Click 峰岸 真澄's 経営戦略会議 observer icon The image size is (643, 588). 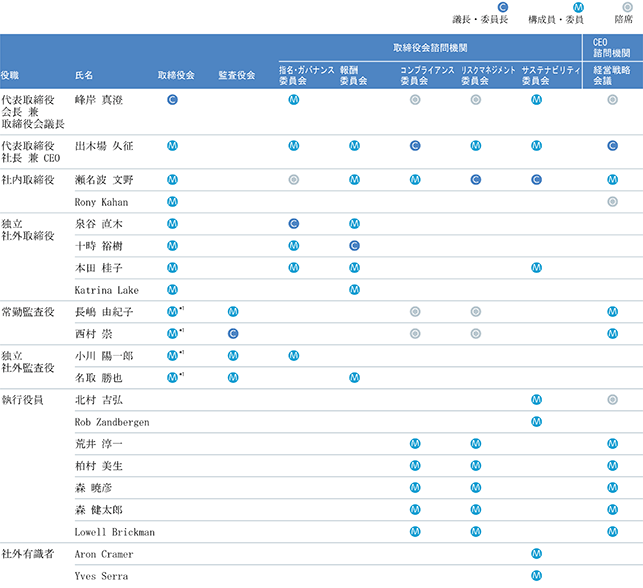[612, 100]
